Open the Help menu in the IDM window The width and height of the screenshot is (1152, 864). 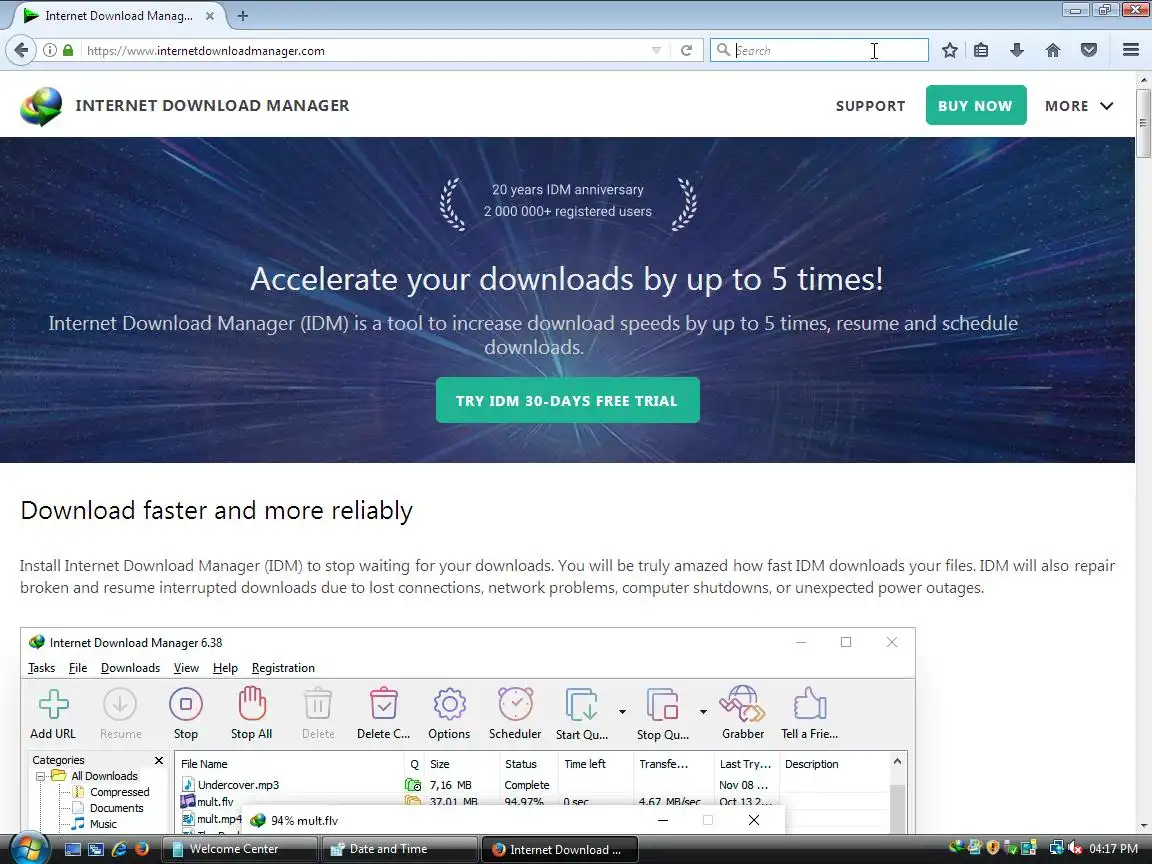coord(225,668)
